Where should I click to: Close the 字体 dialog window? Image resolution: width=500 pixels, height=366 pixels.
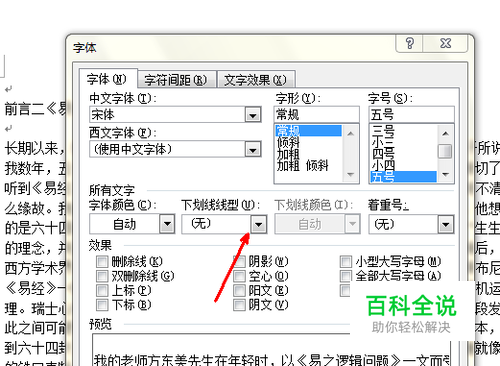pos(445,43)
